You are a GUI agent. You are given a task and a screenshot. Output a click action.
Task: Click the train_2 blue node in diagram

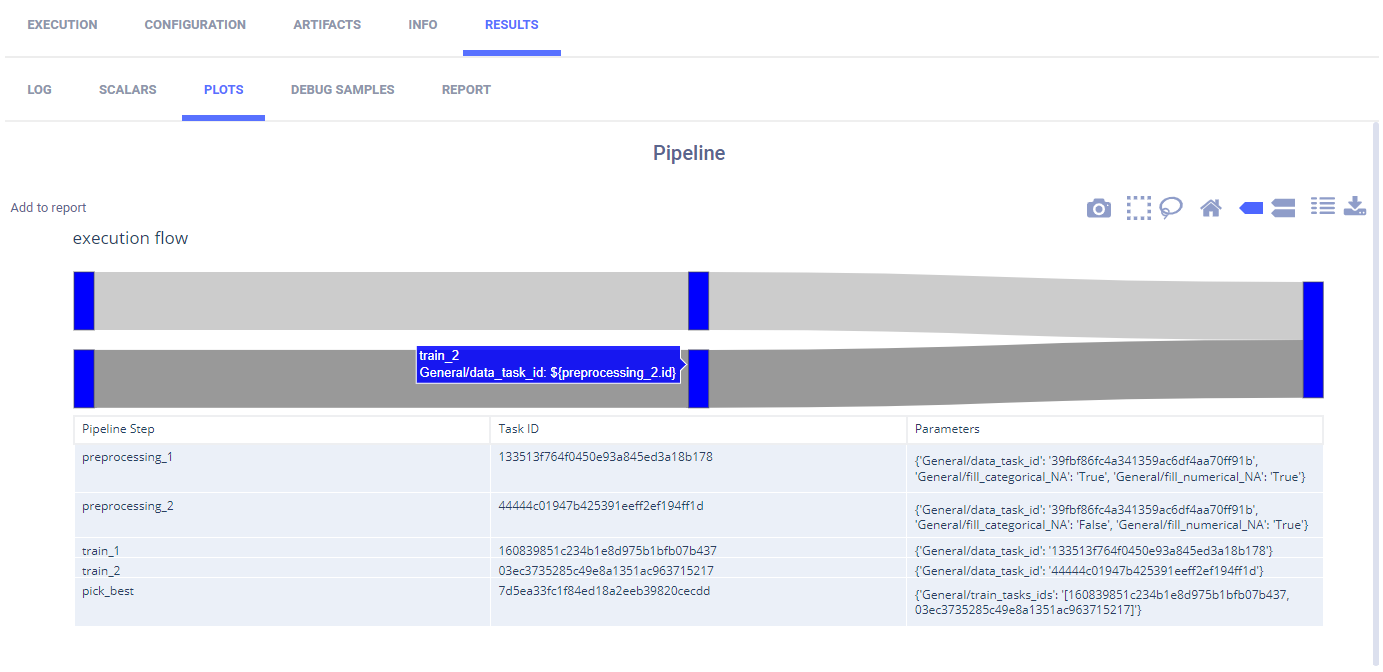698,379
